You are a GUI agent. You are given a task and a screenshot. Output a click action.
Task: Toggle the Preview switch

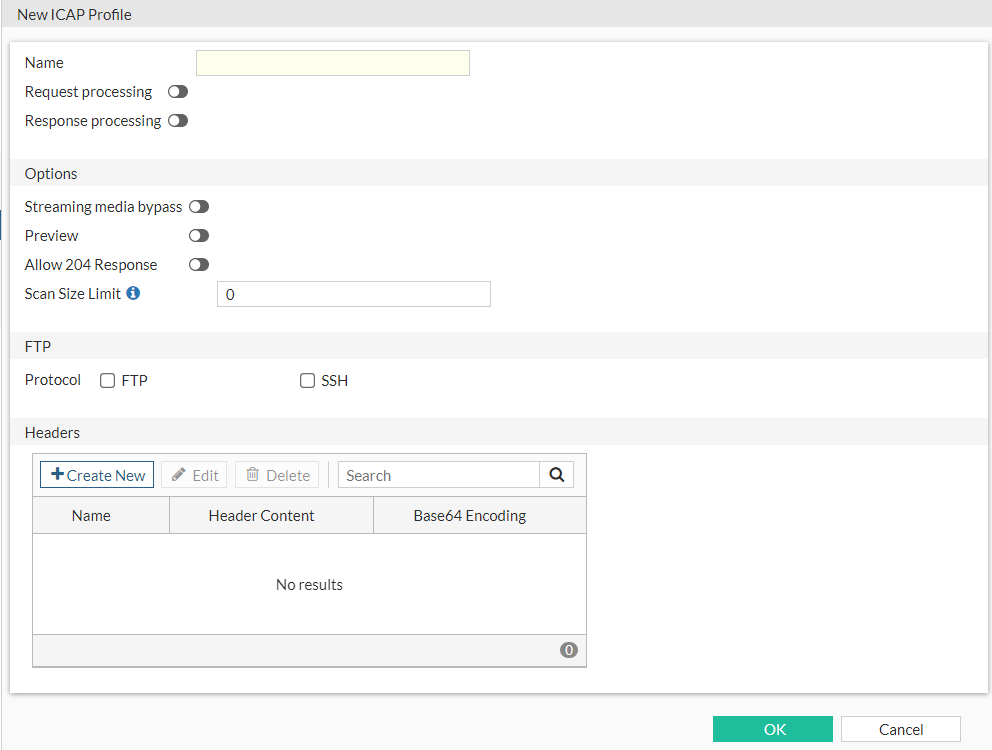(199, 236)
